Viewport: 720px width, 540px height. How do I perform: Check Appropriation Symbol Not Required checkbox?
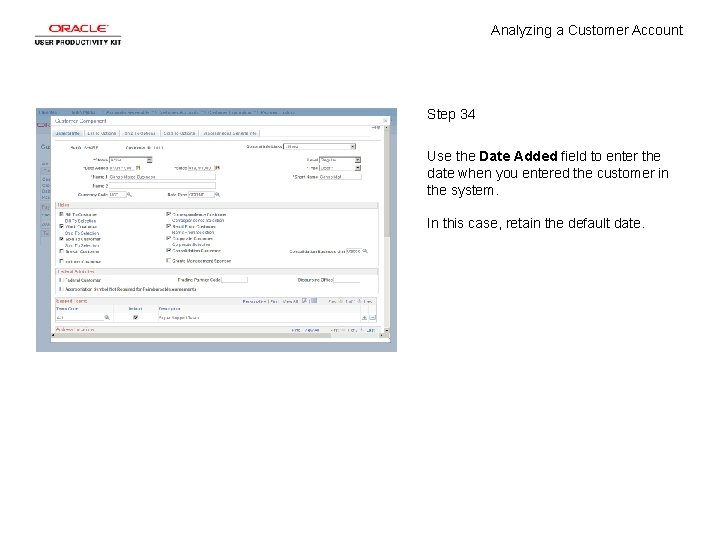[x=61, y=289]
